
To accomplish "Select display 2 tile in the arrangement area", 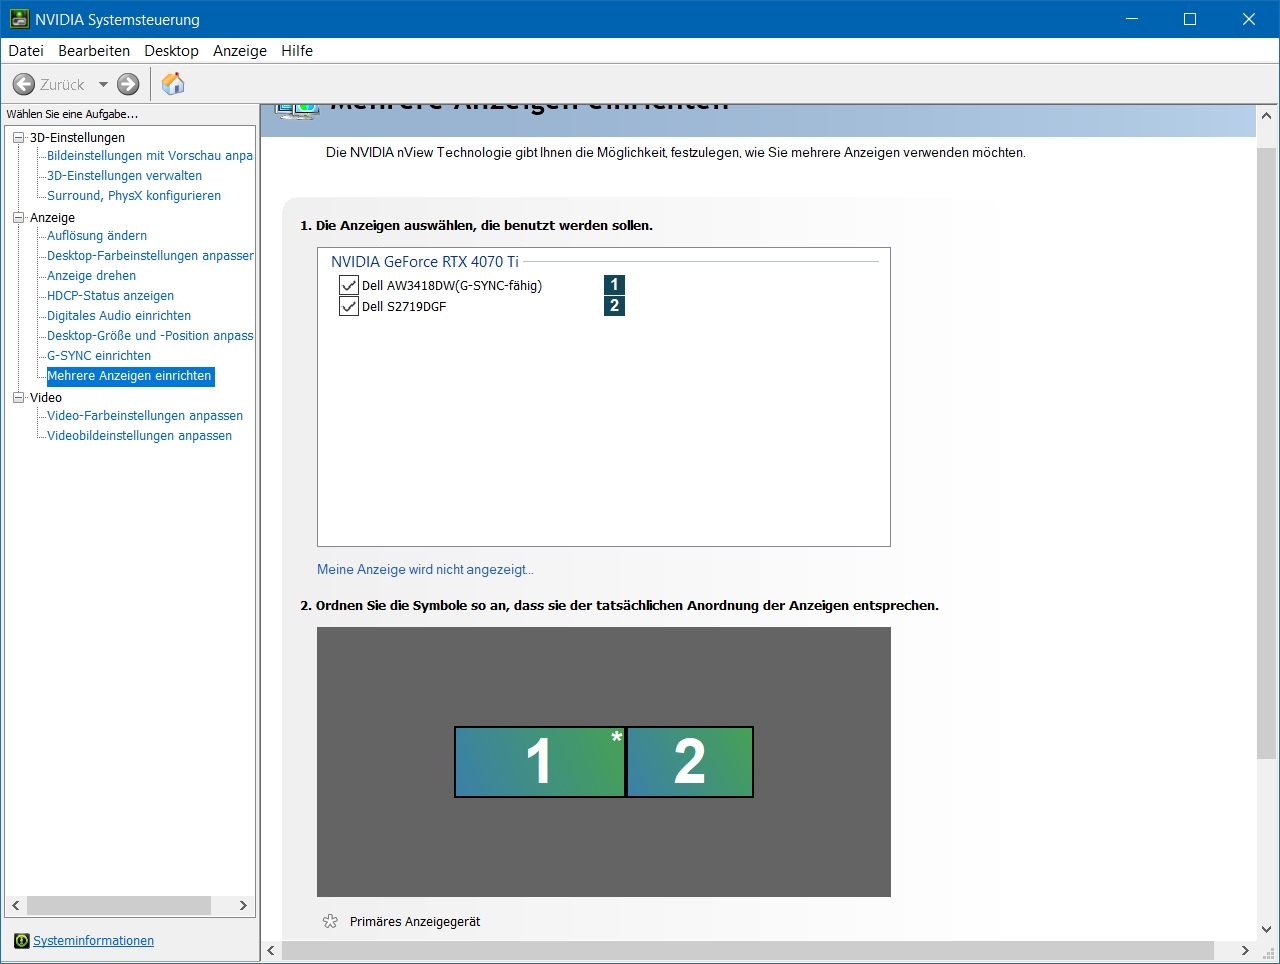I will [690, 762].
